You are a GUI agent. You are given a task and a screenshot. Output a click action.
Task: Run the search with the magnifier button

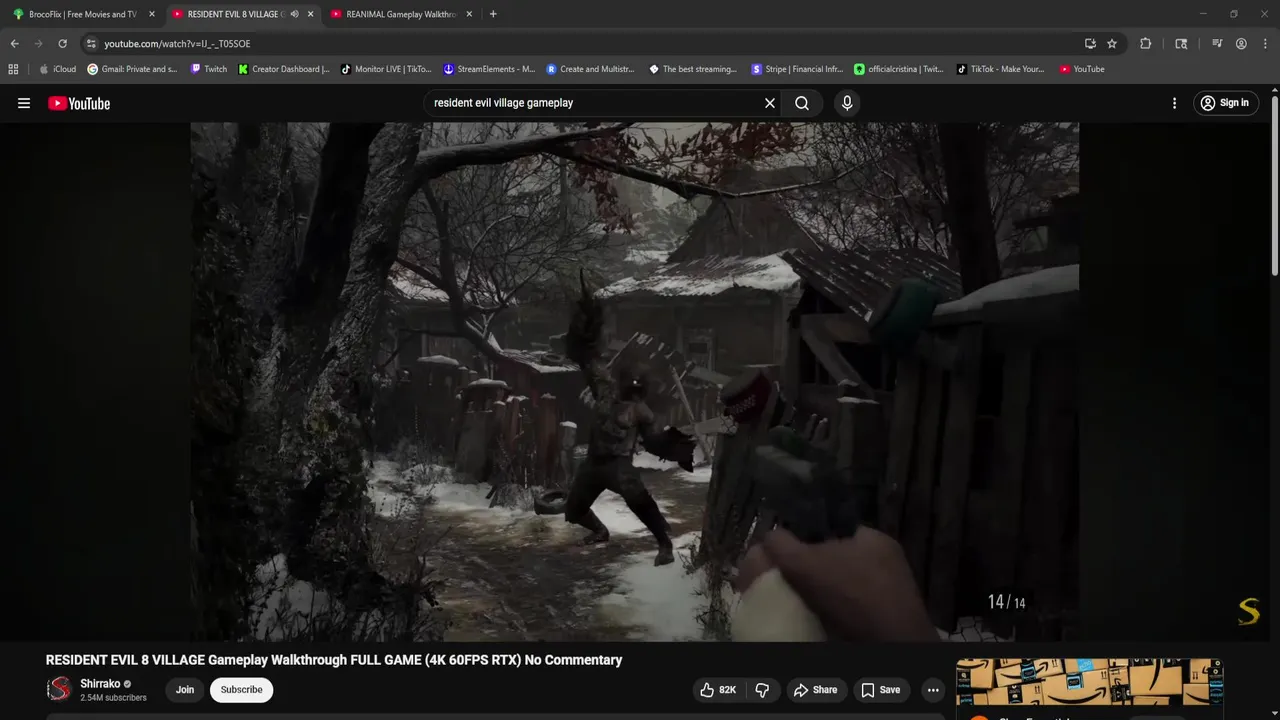click(802, 103)
